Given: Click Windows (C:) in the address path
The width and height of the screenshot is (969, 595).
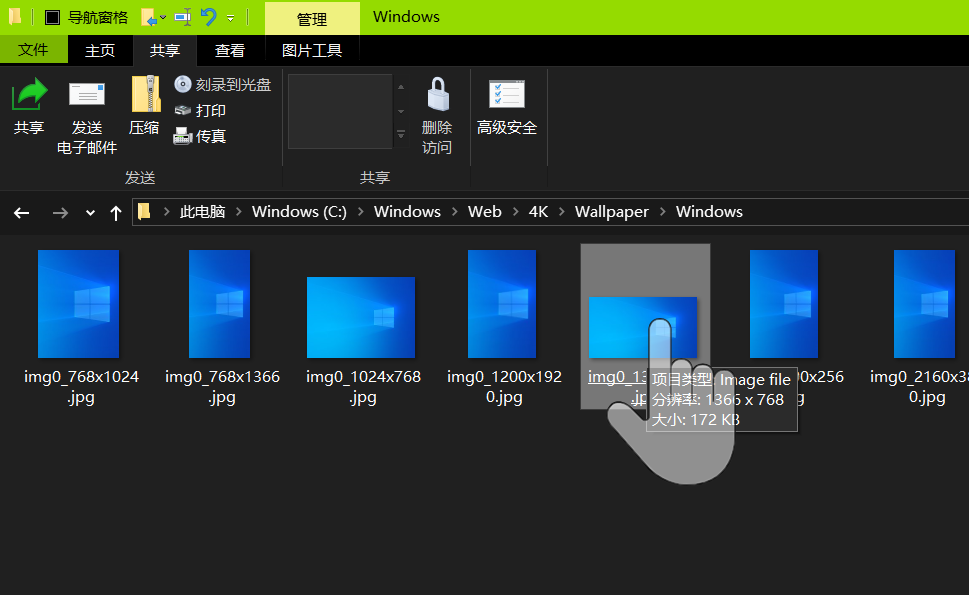Looking at the screenshot, I should pos(299,212).
